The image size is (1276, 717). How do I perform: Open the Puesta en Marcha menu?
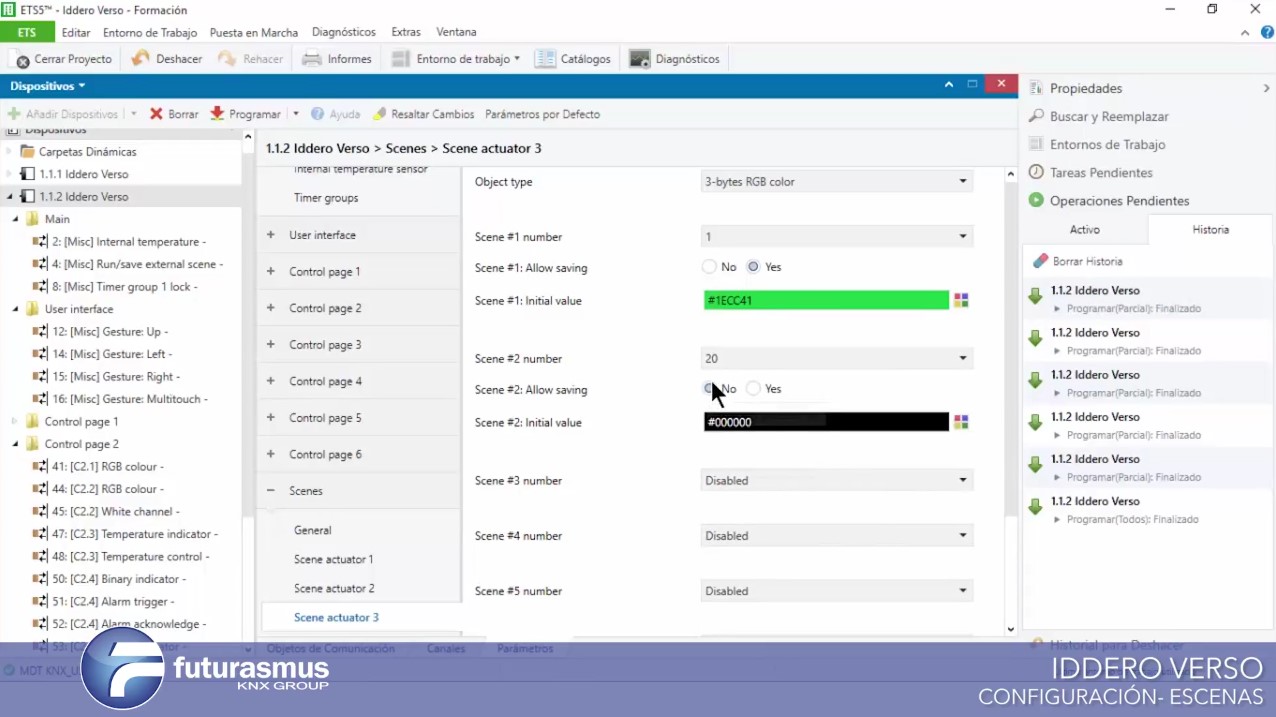coord(253,32)
